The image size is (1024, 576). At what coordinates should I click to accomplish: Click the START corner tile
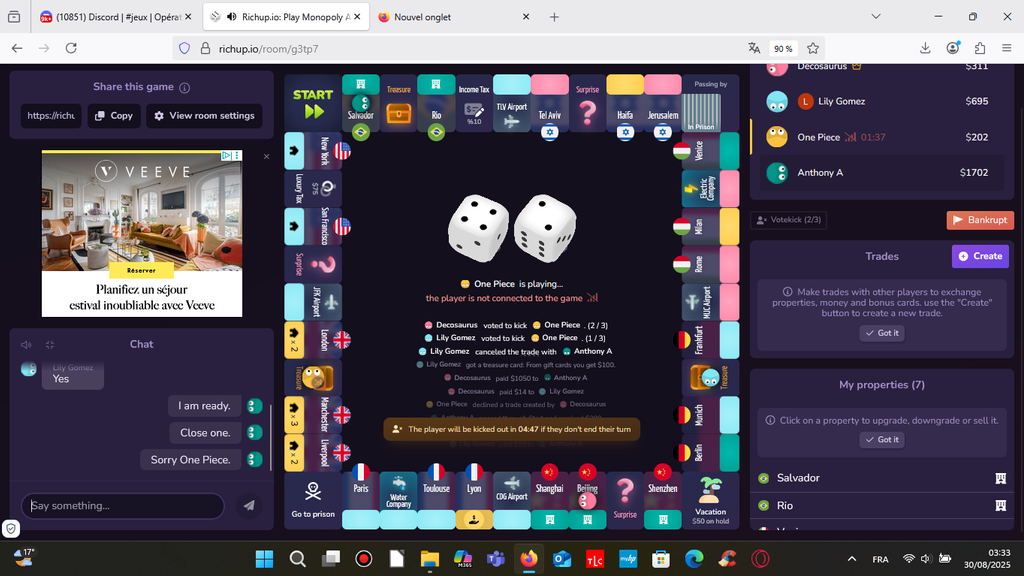point(313,103)
